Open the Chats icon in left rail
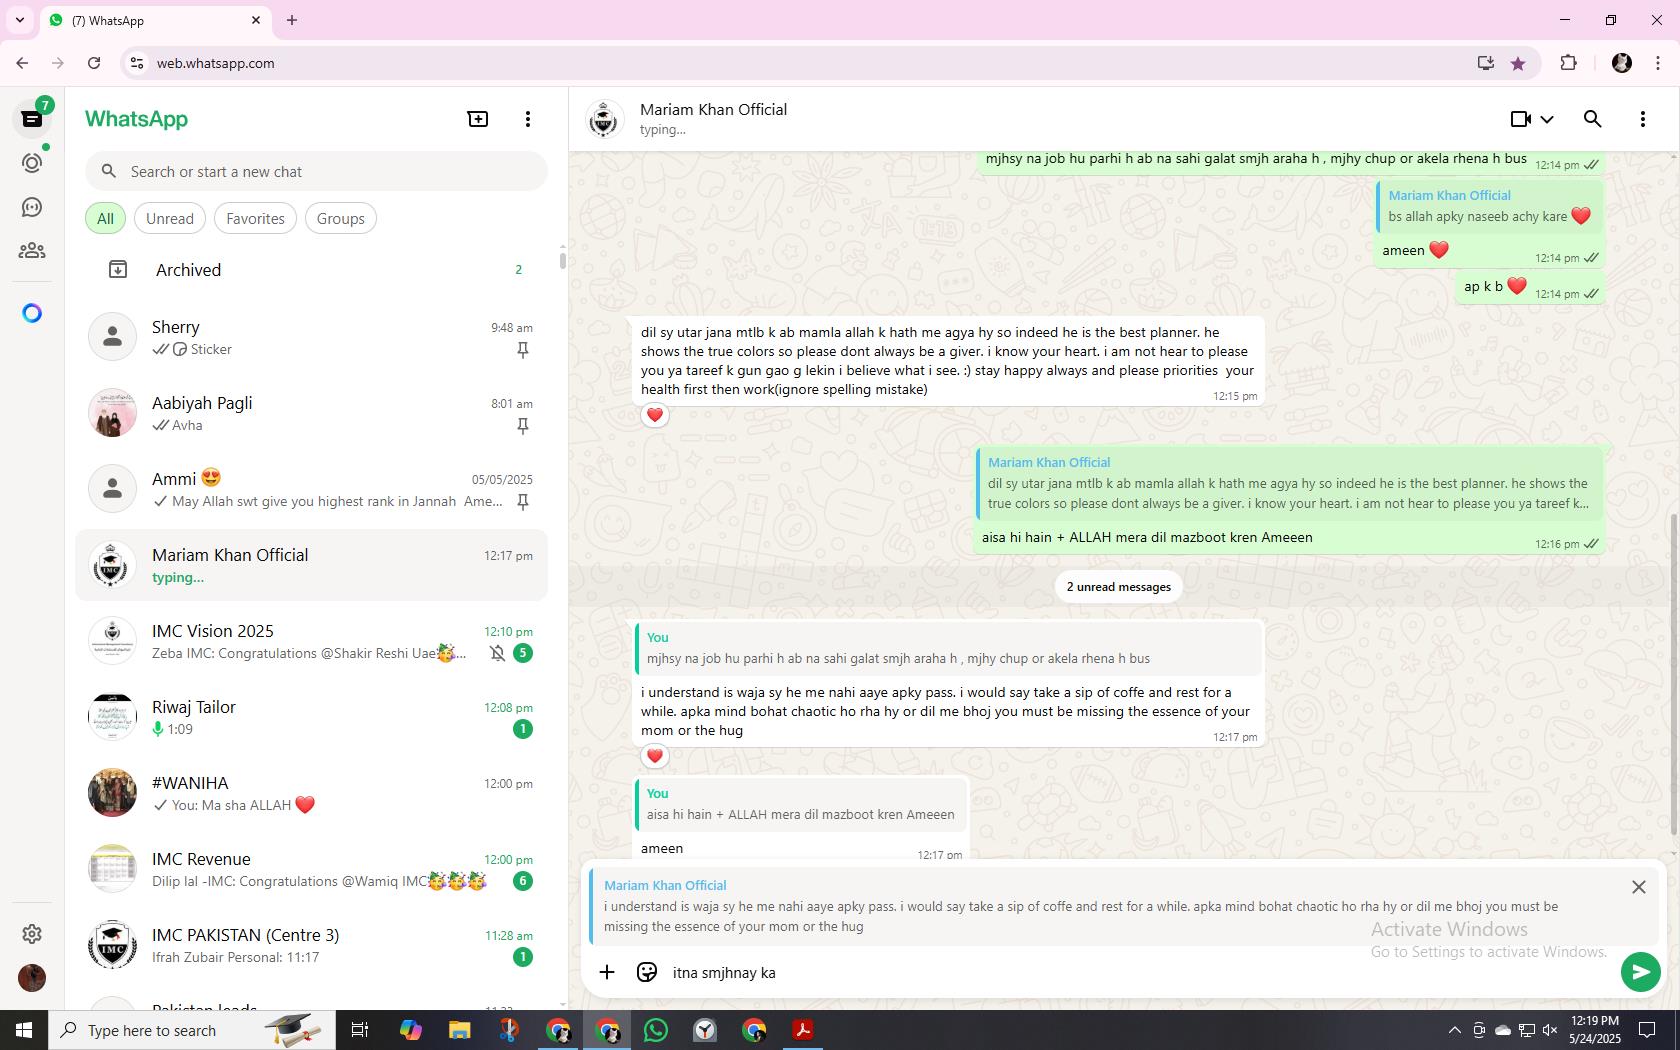The width and height of the screenshot is (1680, 1050). tap(32, 119)
